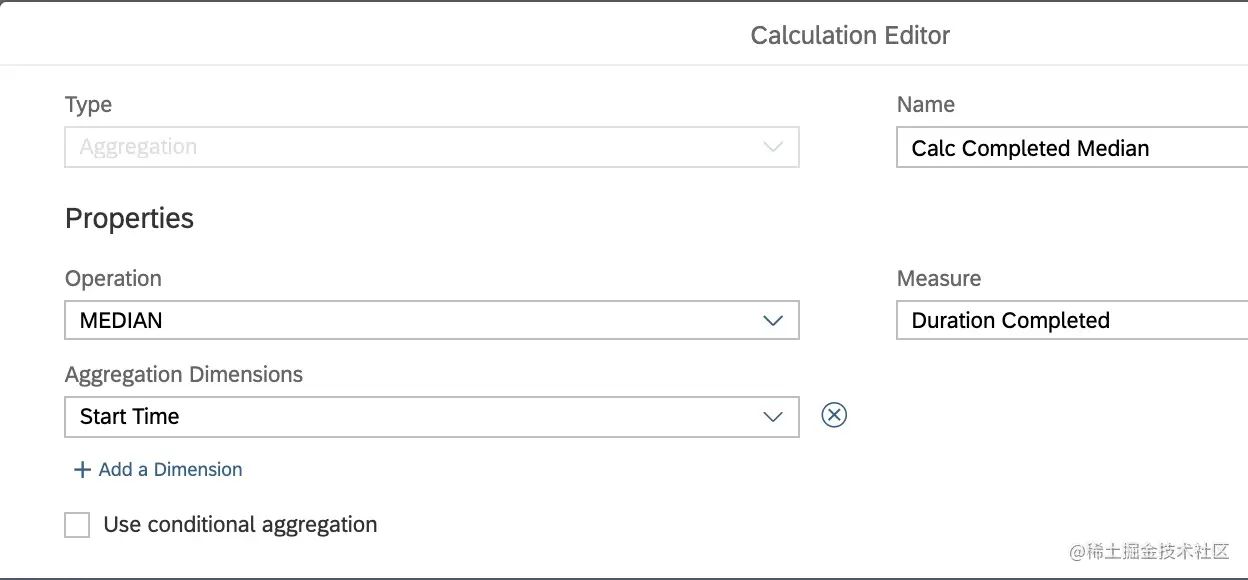This screenshot has height=580, width=1248.
Task: Click the chevron arrow in the Operation box
Action: (x=772, y=321)
